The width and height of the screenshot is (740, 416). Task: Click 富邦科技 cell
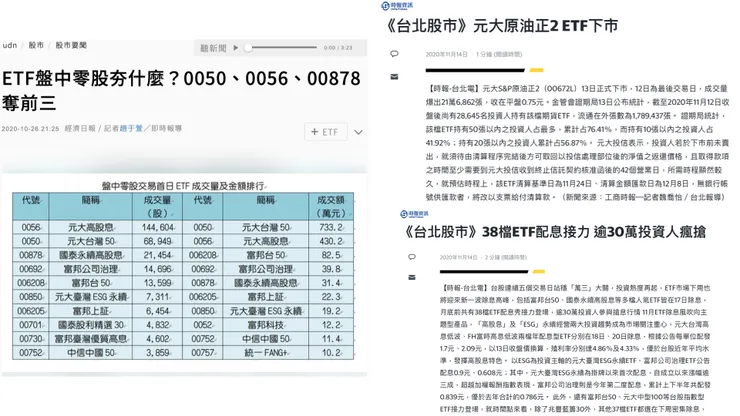tap(266, 325)
